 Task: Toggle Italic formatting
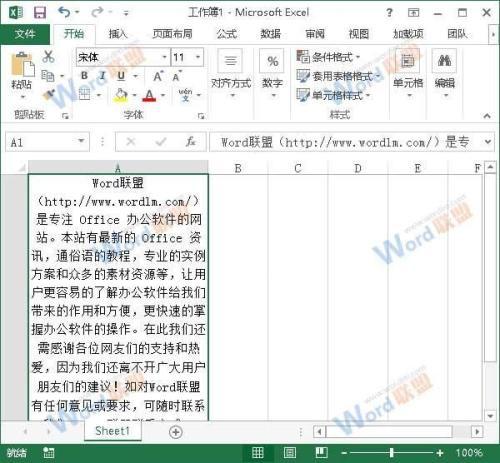103,76
